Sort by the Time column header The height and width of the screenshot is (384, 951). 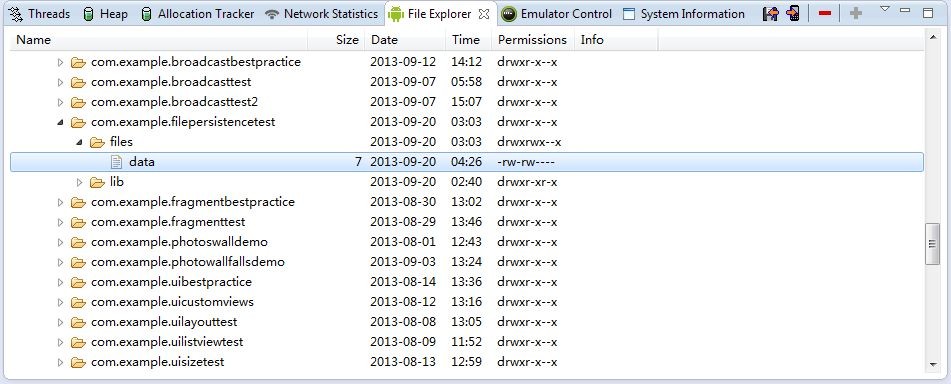468,40
